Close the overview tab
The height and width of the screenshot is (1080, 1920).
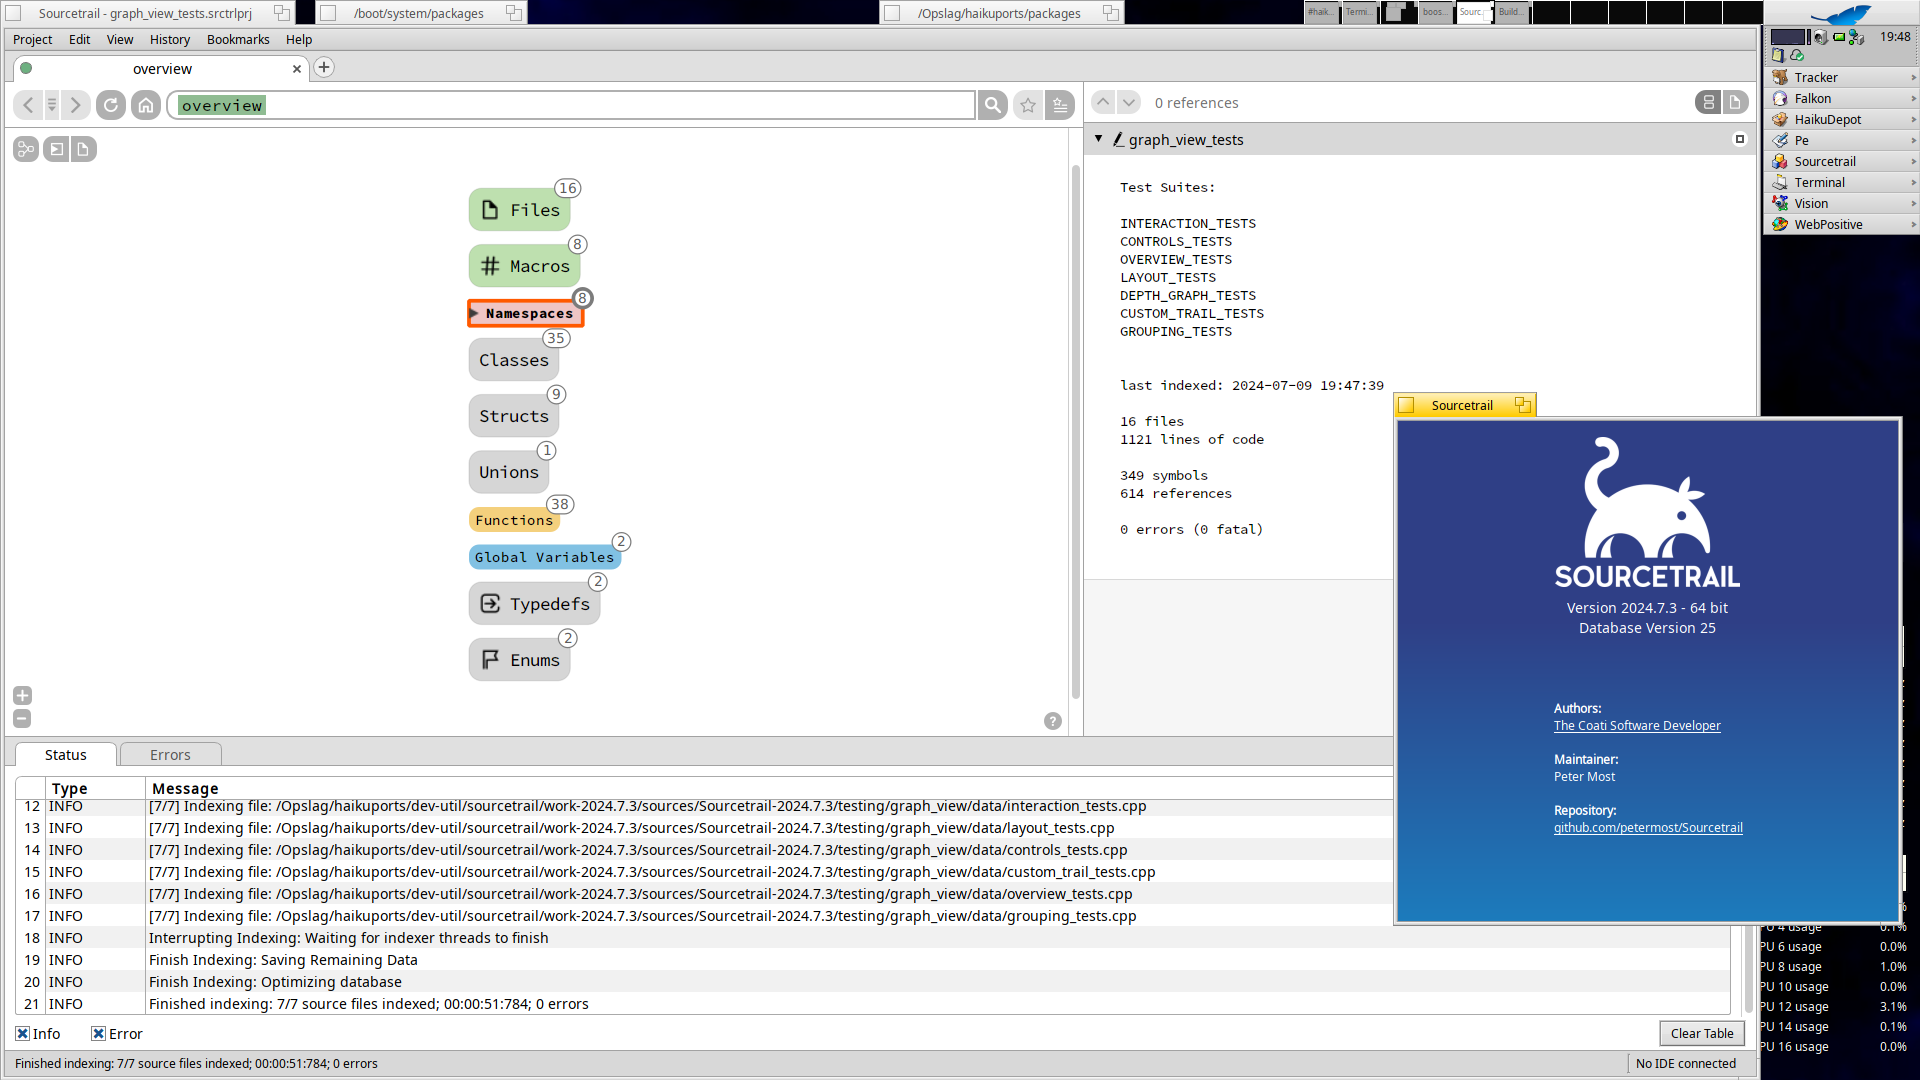pos(296,69)
